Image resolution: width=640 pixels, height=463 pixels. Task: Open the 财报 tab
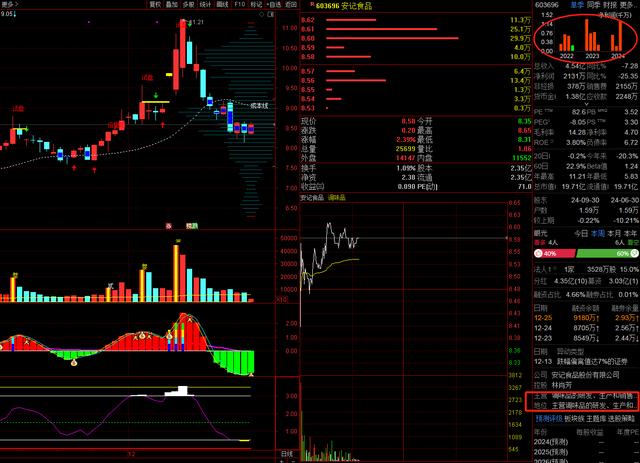(610, 5)
